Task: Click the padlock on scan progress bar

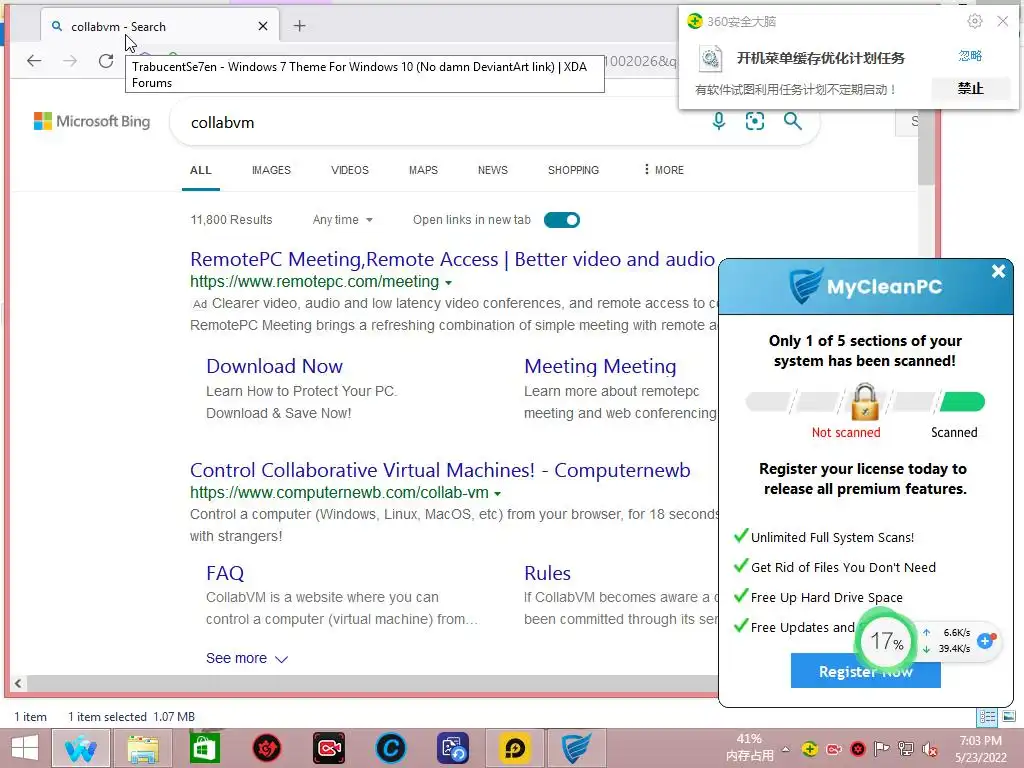Action: click(865, 402)
